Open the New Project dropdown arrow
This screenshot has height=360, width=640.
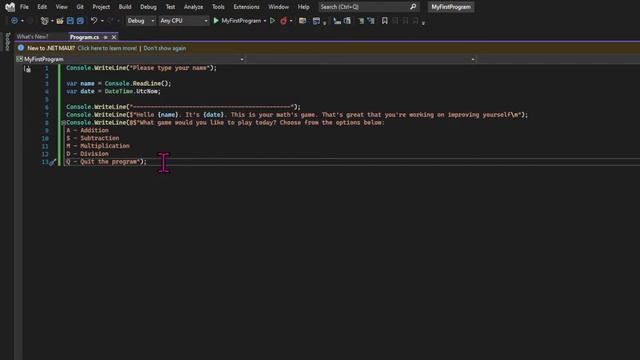52,21
